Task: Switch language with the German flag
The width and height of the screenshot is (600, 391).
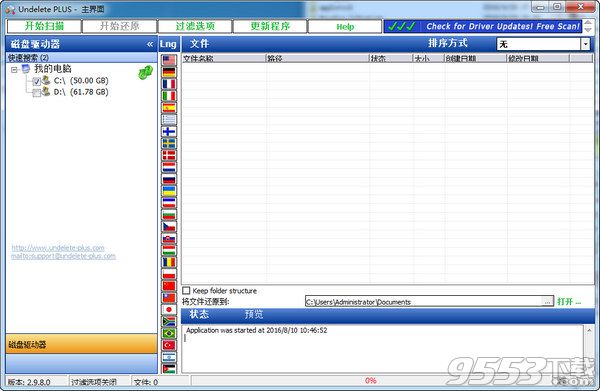Action: point(169,72)
